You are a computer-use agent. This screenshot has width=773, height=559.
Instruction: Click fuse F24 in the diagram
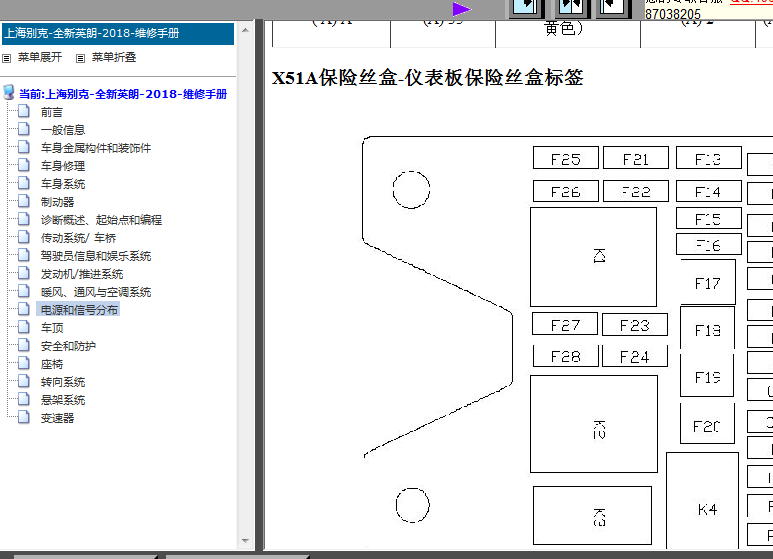pyautogui.click(x=635, y=355)
